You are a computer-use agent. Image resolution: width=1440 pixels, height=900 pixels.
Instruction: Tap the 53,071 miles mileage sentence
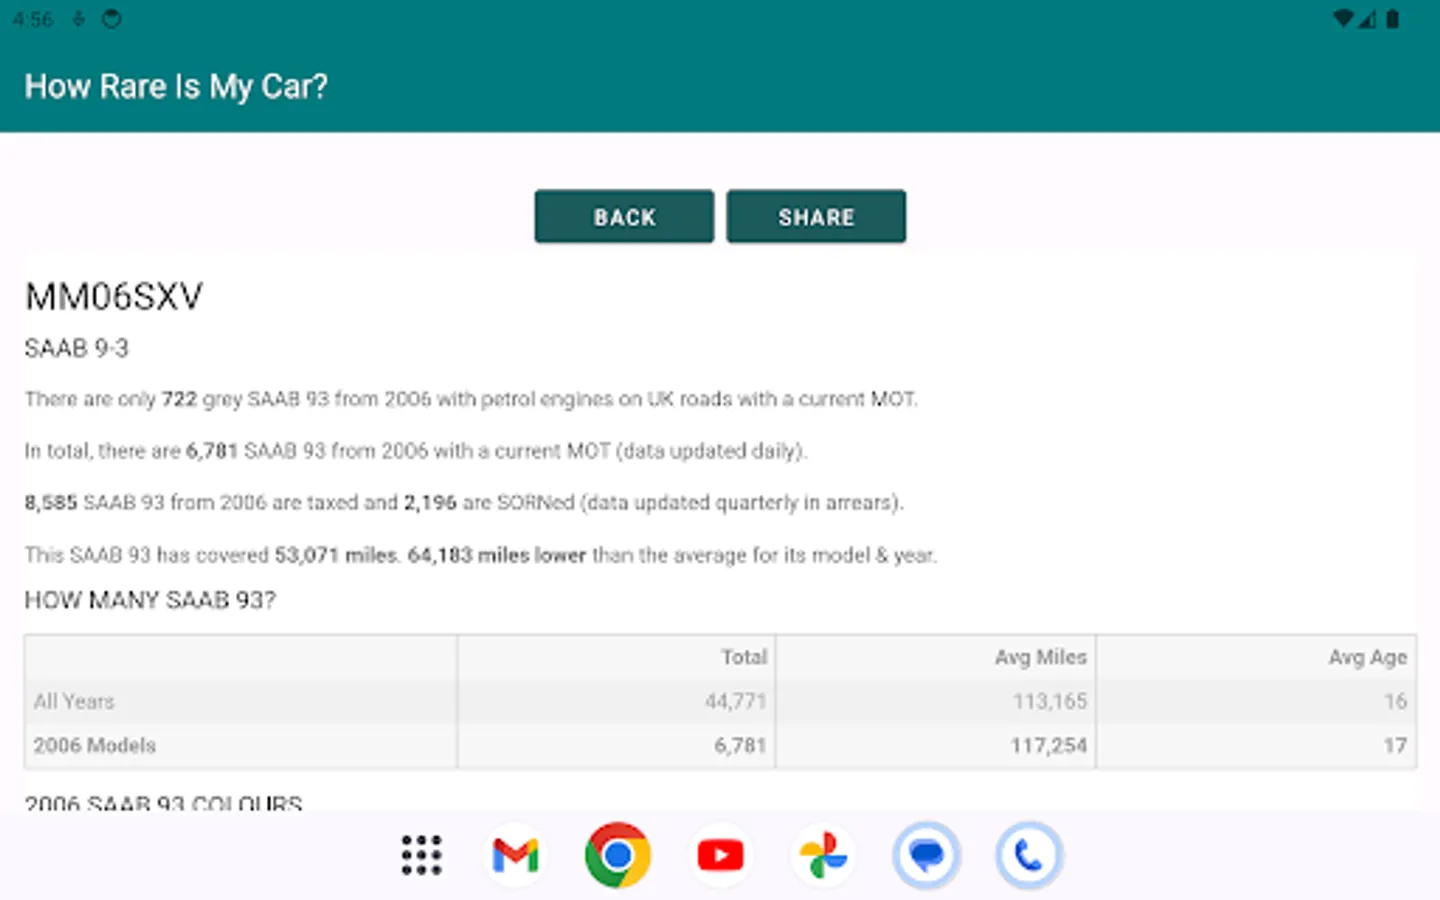click(x=481, y=554)
